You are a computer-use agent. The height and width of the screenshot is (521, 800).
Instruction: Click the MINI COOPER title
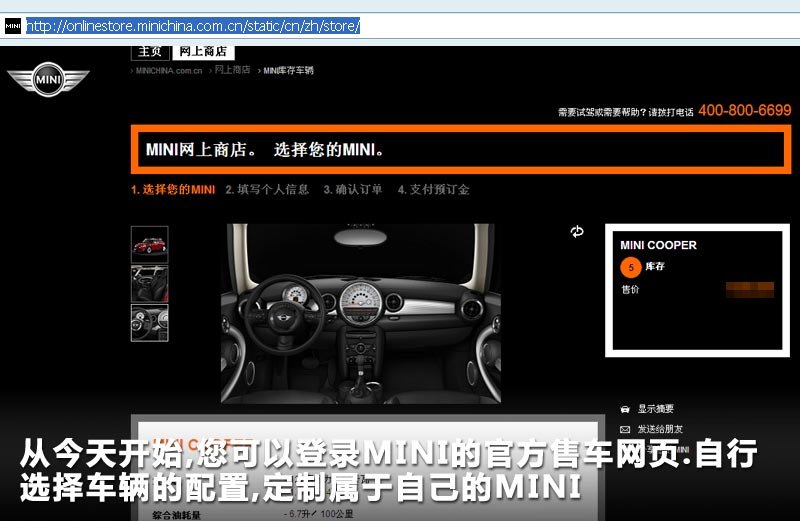click(x=658, y=245)
